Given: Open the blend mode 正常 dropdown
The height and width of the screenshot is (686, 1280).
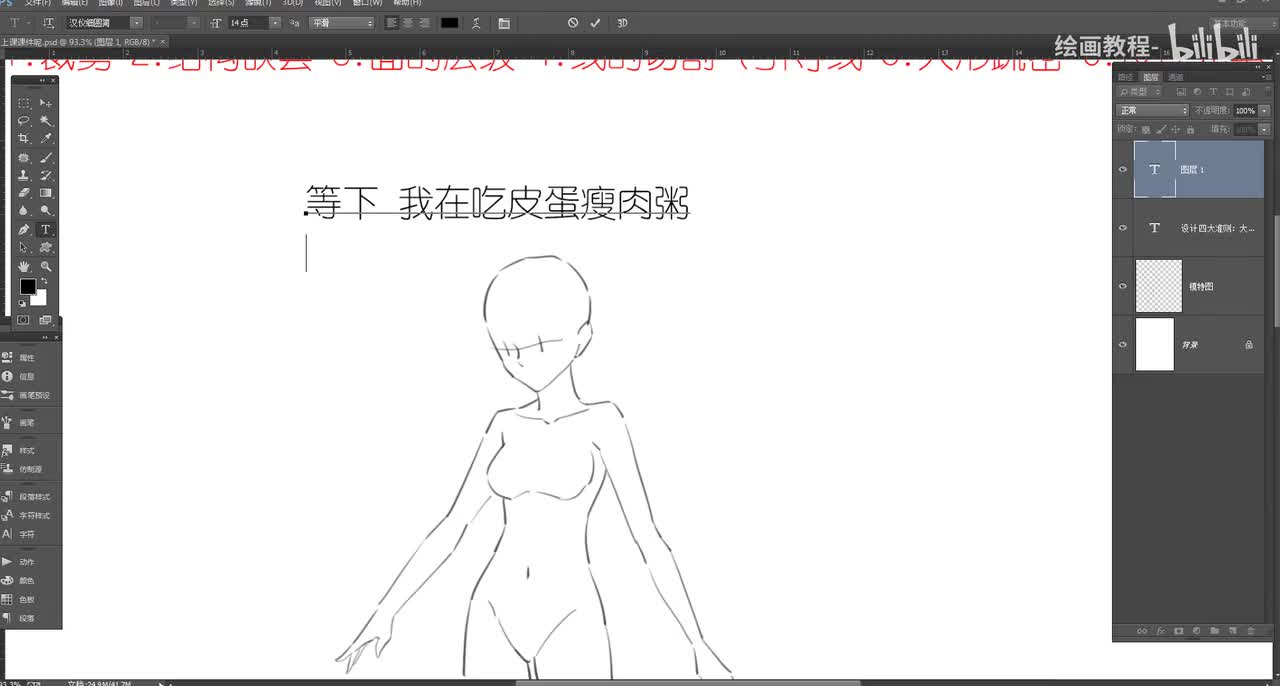Looking at the screenshot, I should [x=1152, y=110].
